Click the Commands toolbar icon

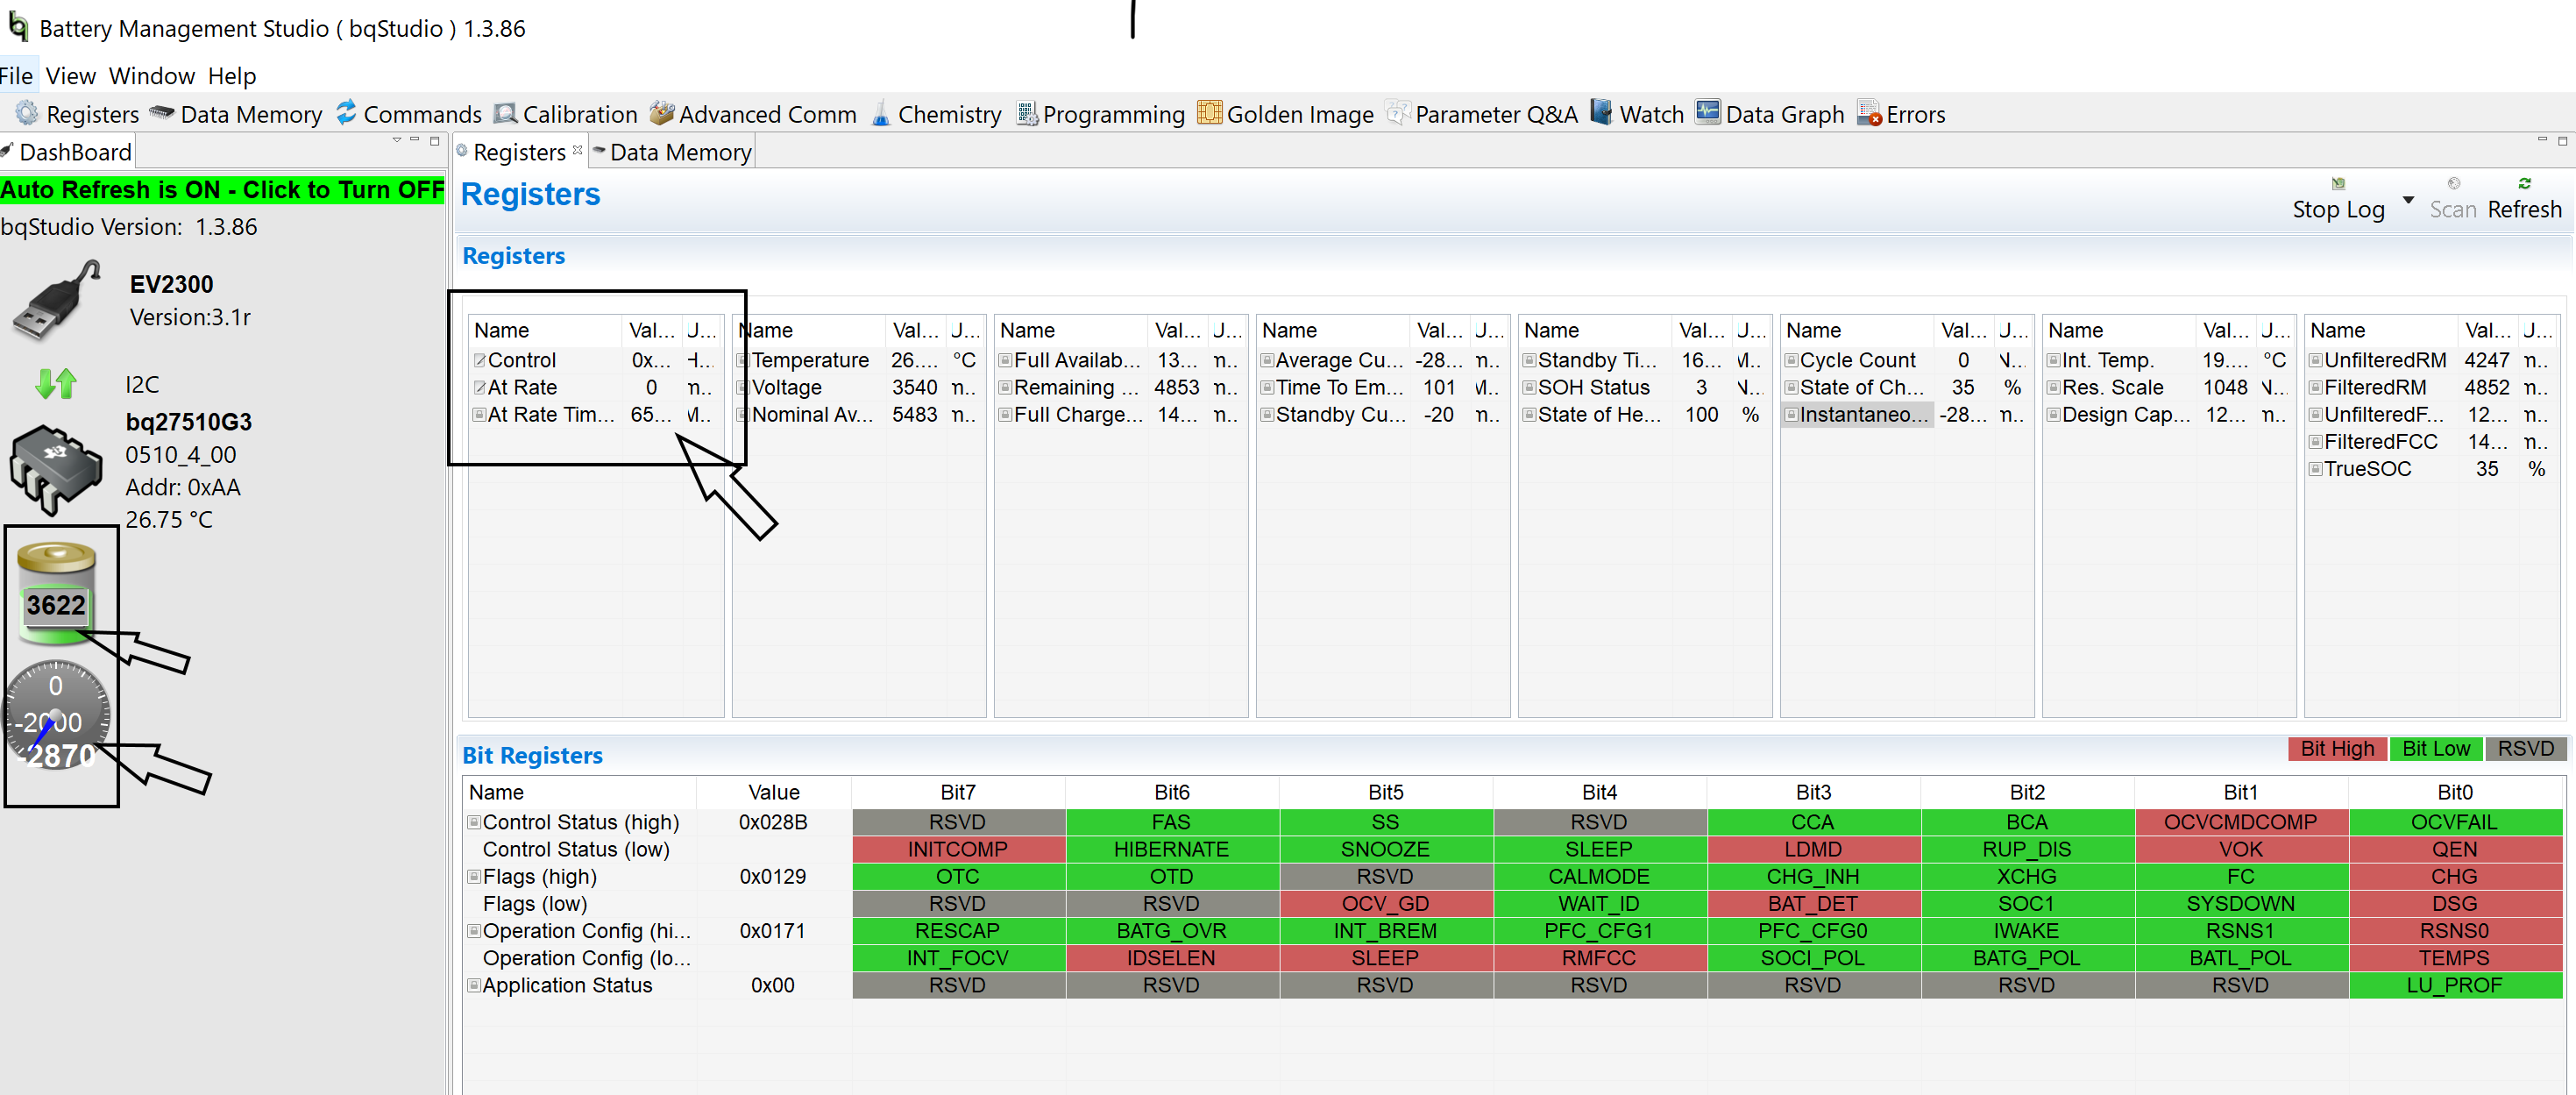346,113
